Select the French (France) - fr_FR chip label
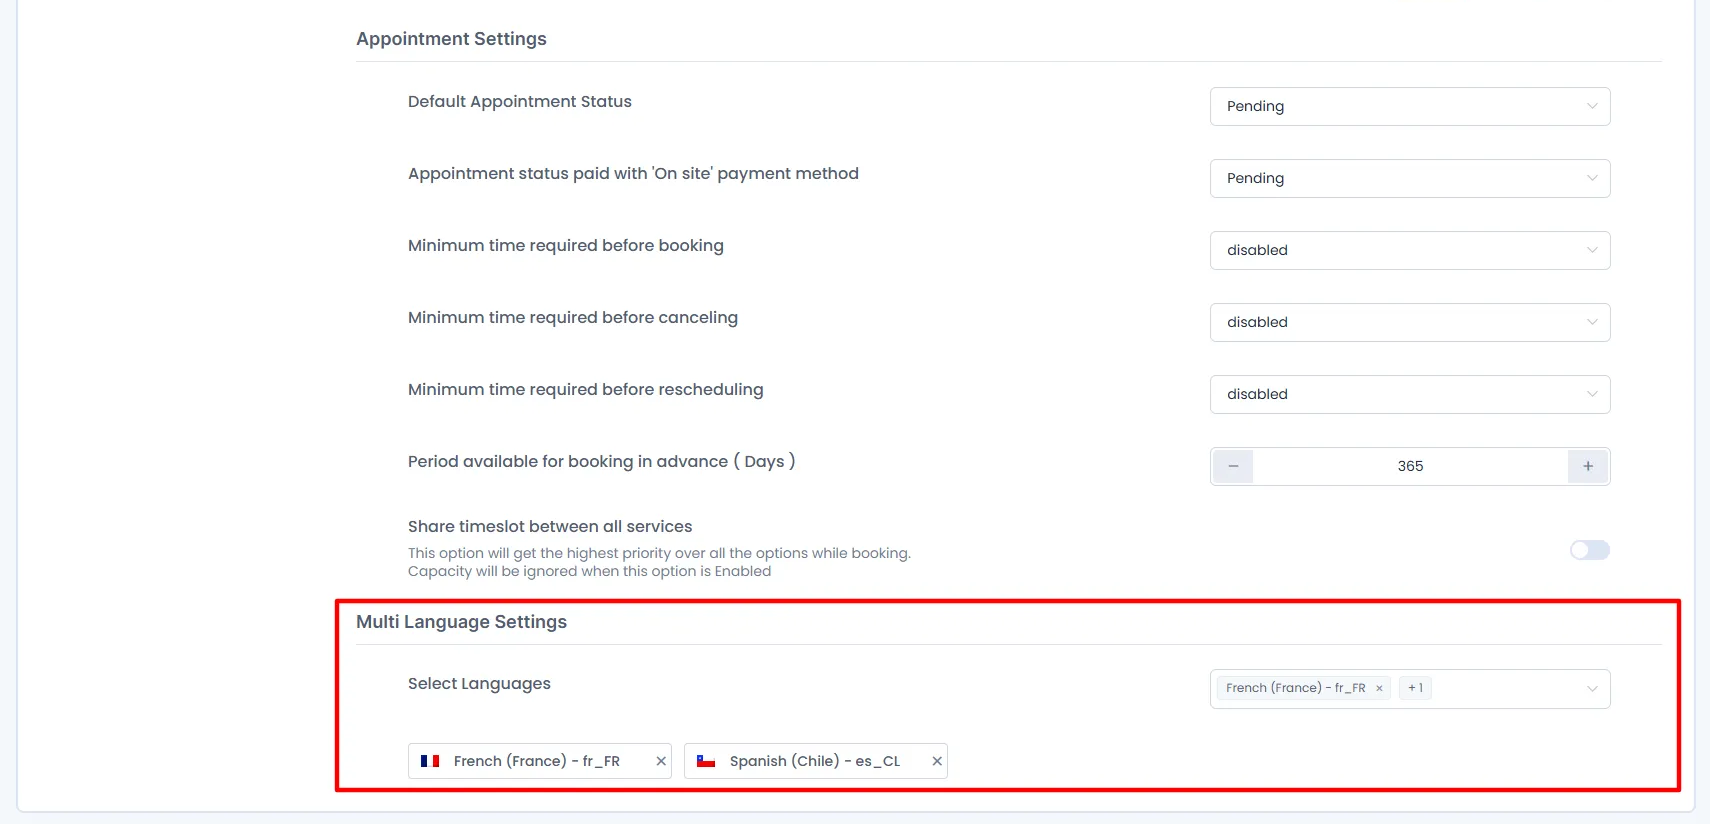The width and height of the screenshot is (1710, 824). 537,761
